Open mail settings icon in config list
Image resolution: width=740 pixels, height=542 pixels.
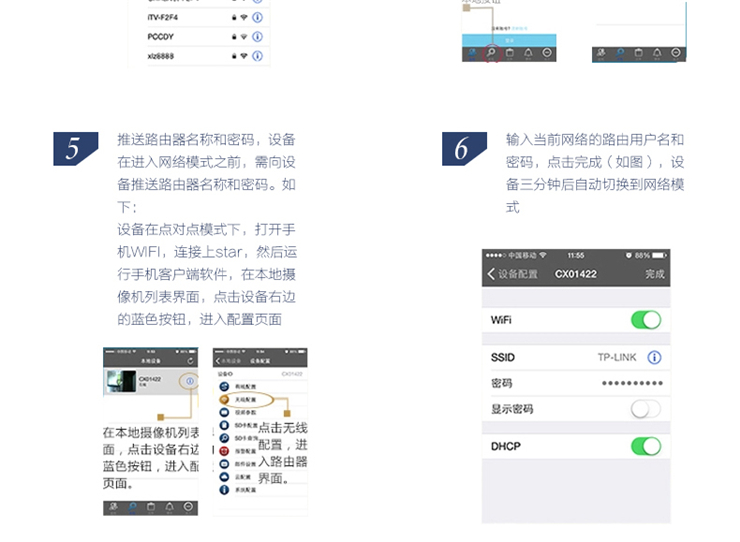[224, 464]
